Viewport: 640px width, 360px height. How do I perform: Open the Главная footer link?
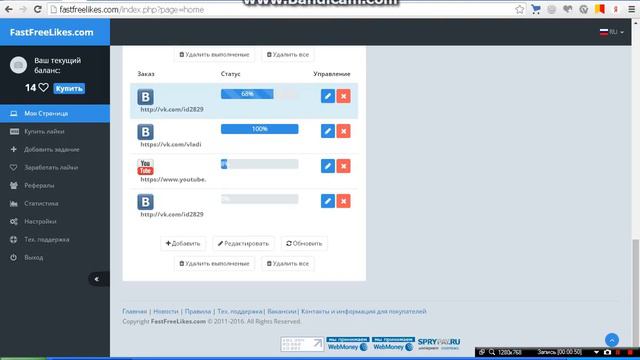click(x=135, y=311)
